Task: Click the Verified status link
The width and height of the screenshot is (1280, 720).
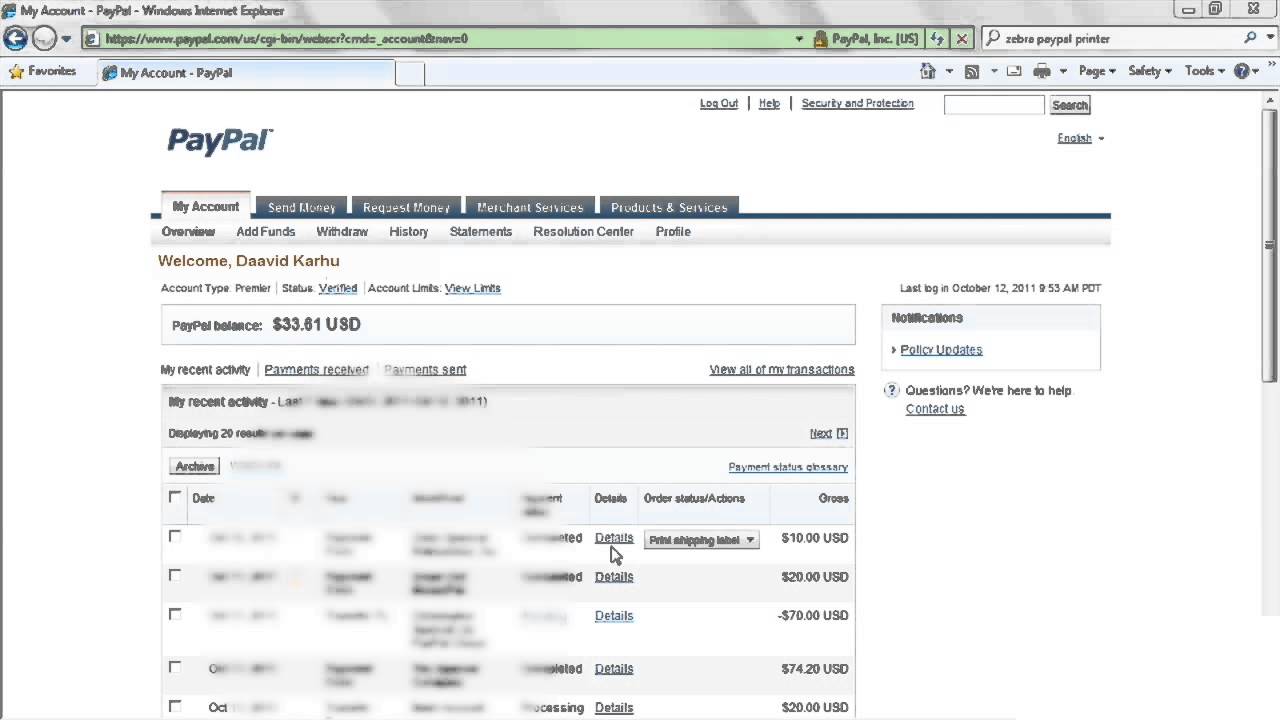Action: (338, 288)
